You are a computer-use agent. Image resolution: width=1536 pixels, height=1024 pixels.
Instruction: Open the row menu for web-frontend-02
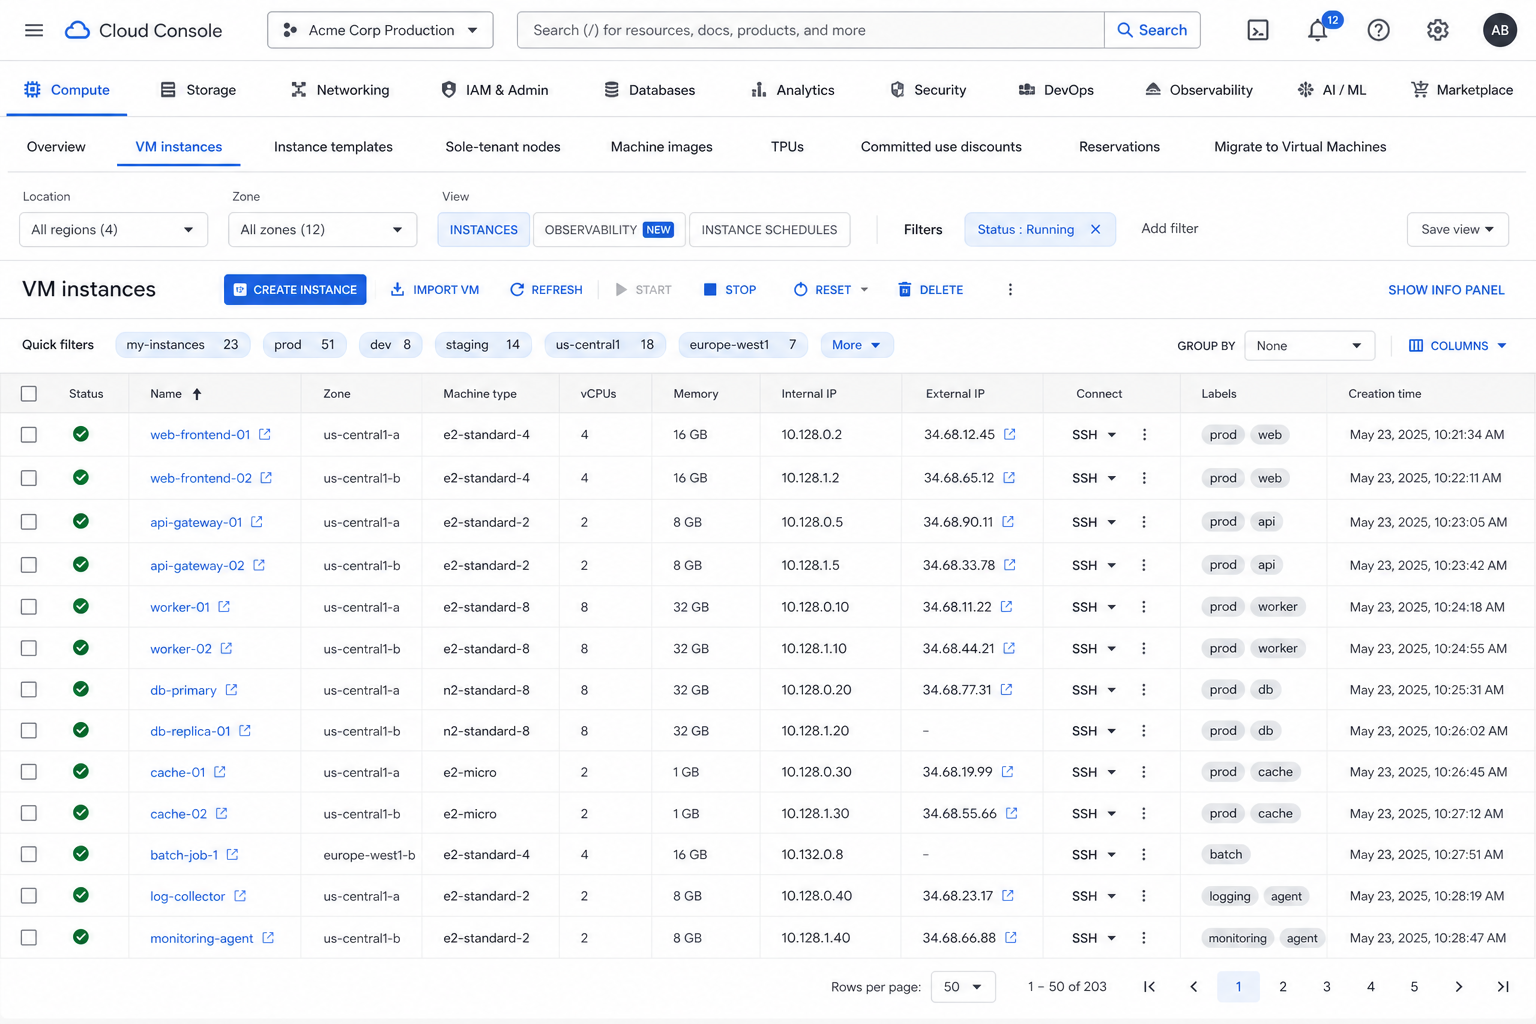[x=1144, y=478]
